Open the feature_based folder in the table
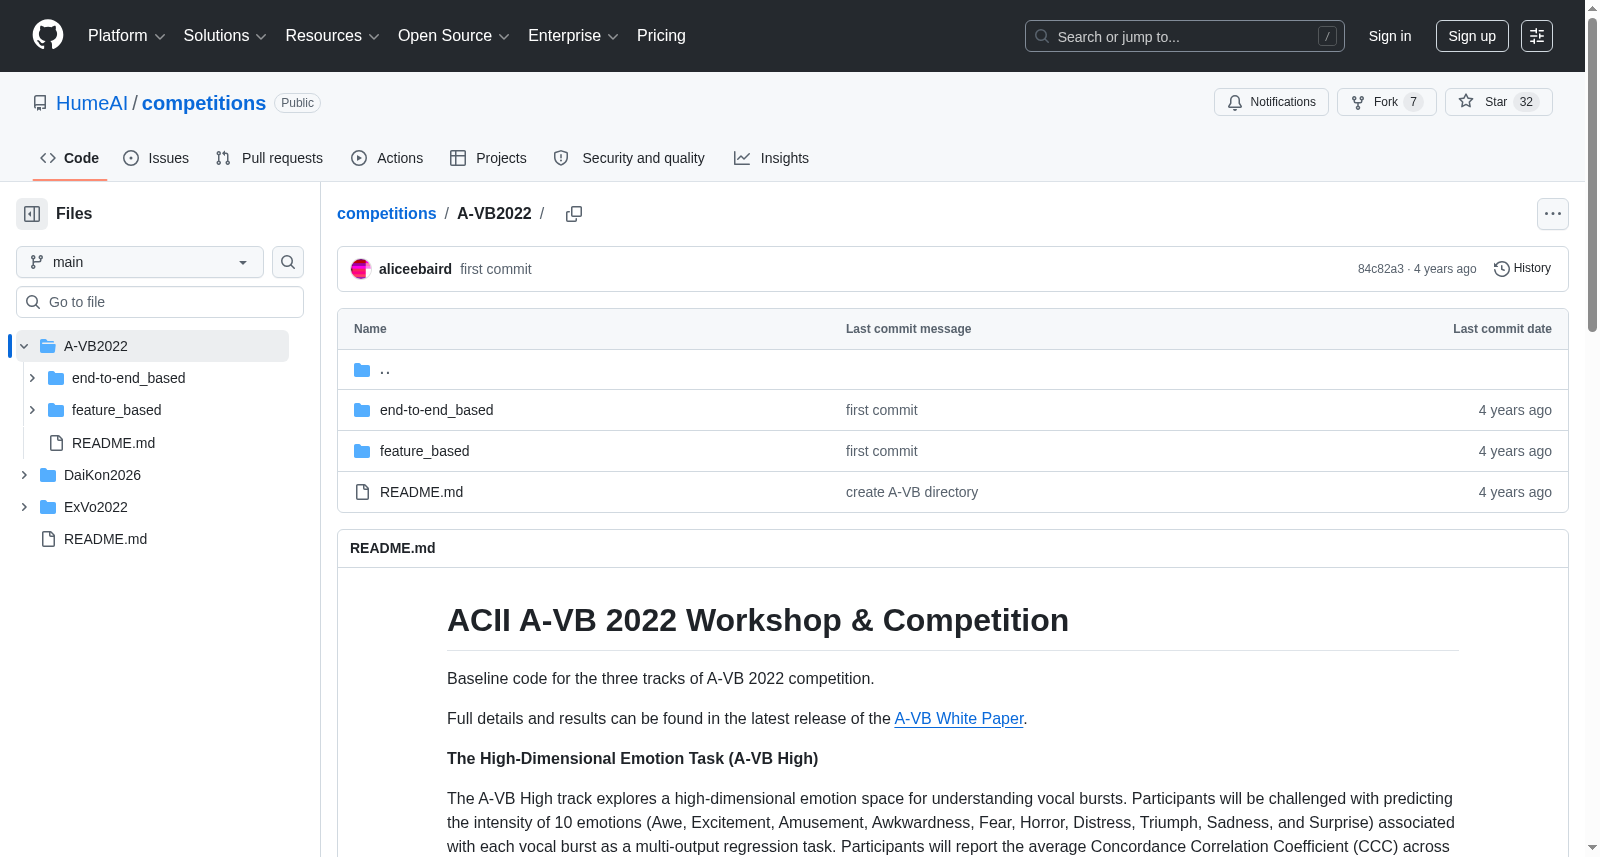 coord(424,451)
